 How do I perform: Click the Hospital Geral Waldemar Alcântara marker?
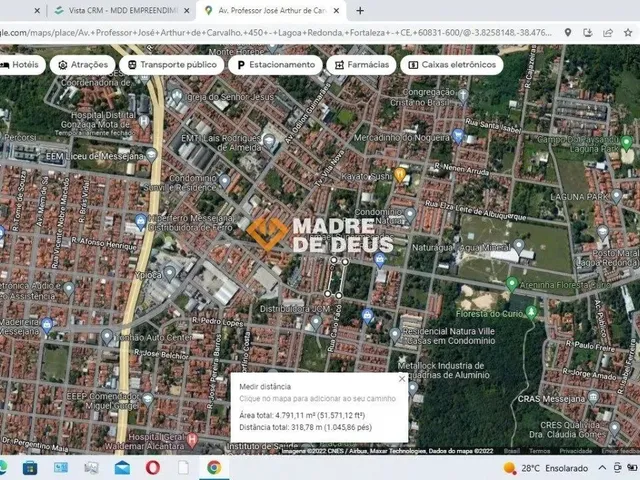(x=192, y=440)
